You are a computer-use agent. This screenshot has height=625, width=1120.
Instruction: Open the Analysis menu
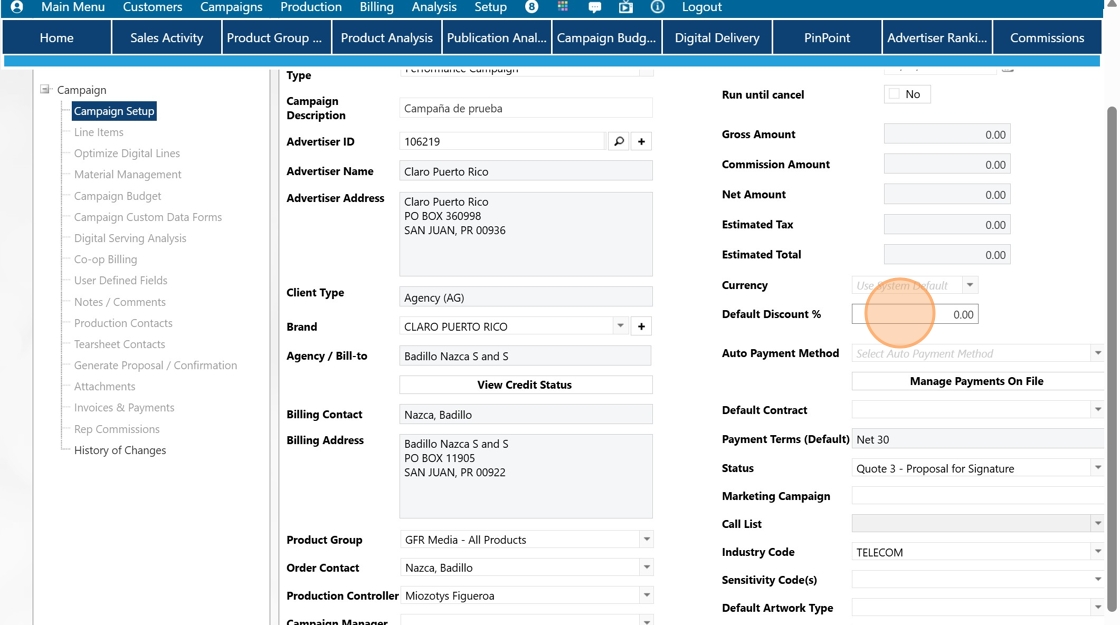(x=434, y=7)
